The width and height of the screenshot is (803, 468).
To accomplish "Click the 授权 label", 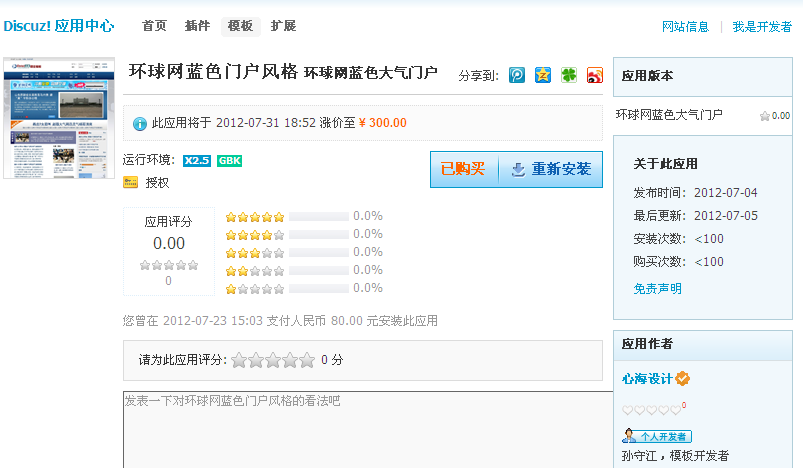I will (157, 183).
